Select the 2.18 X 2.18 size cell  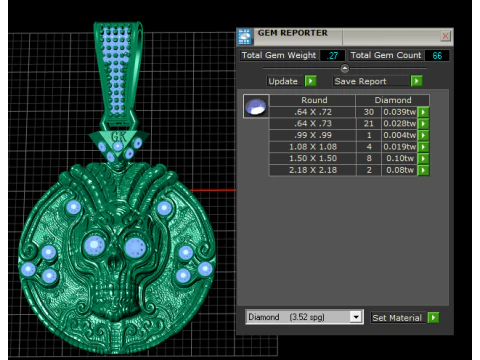pos(313,170)
